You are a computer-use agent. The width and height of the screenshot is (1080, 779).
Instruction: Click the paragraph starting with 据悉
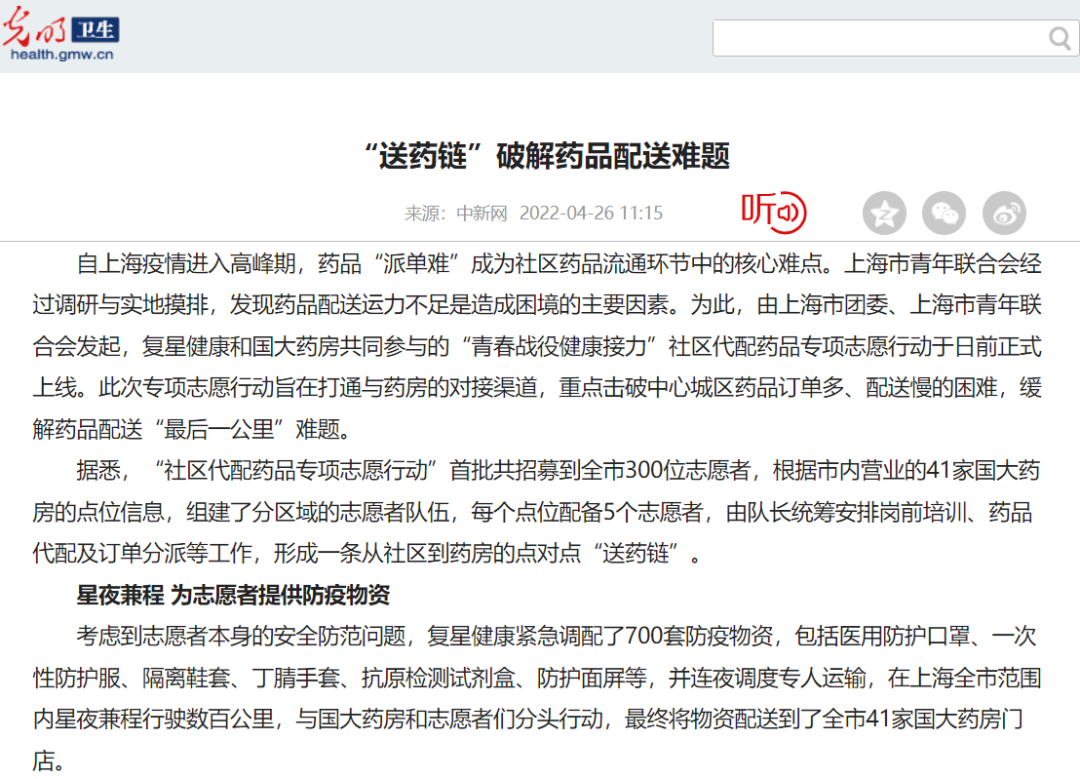click(537, 512)
